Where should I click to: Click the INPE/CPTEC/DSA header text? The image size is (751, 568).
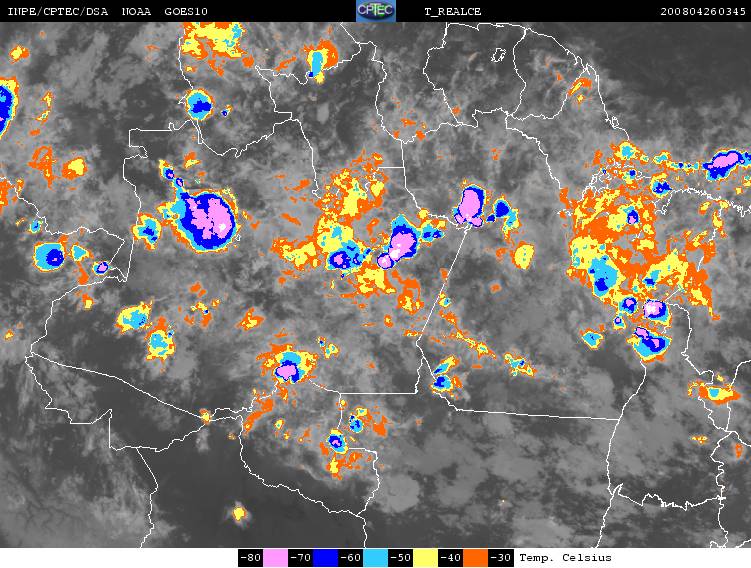[58, 11]
